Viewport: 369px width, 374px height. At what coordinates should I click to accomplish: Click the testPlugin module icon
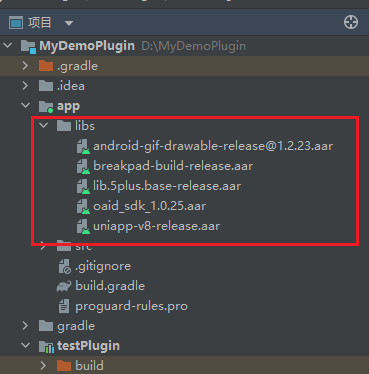pos(46,347)
